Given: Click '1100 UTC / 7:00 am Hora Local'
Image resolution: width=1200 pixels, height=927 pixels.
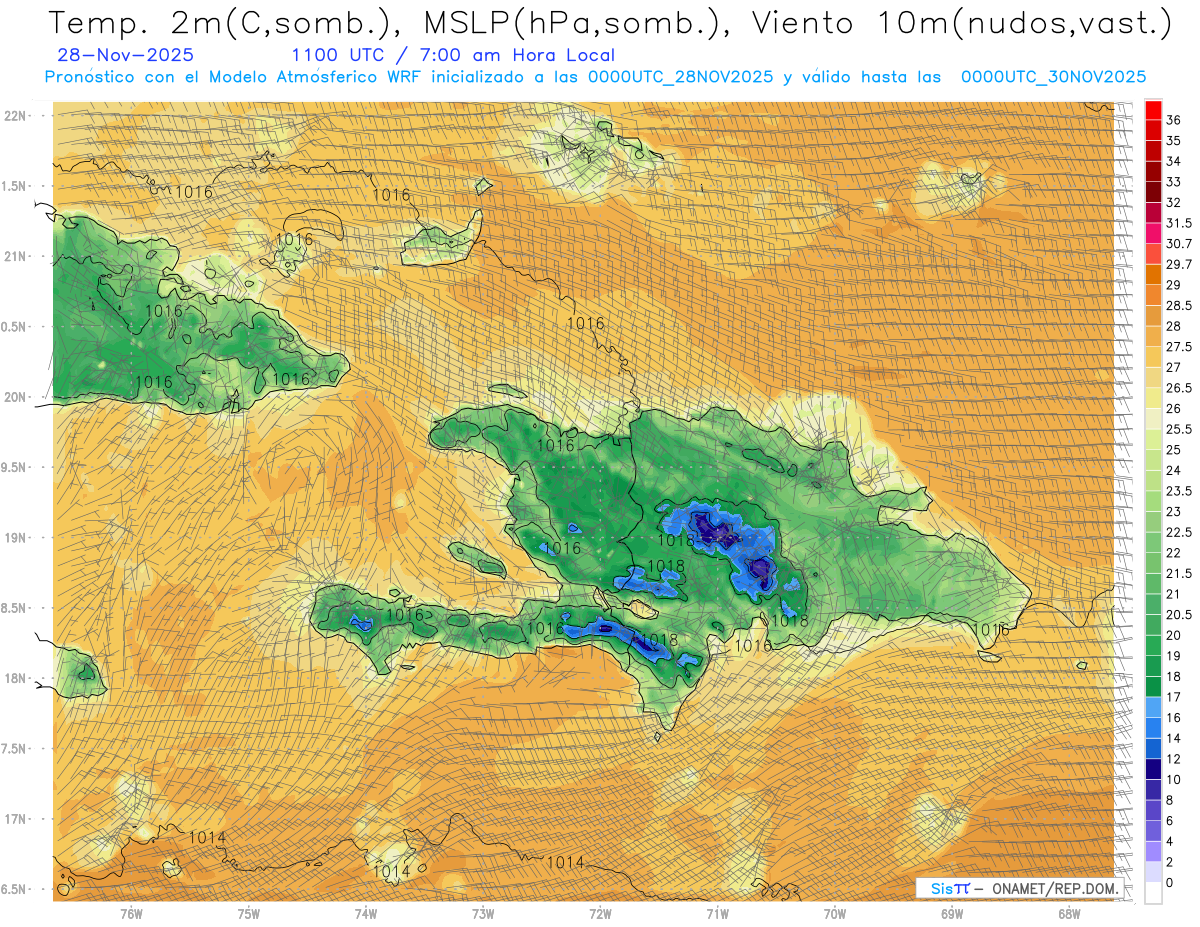Looking at the screenshot, I should tap(453, 55).
